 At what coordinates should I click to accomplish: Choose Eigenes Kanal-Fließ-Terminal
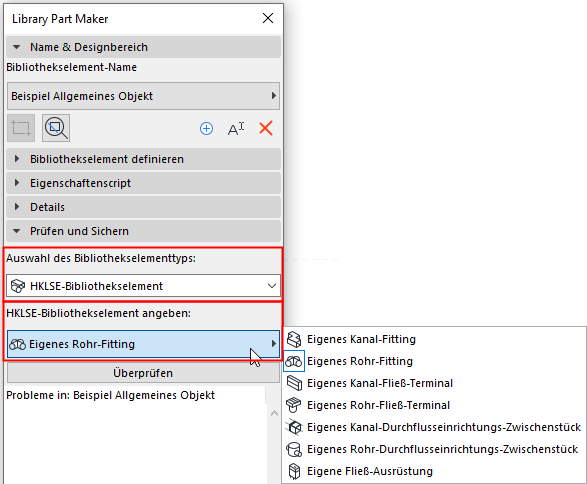coord(434,383)
